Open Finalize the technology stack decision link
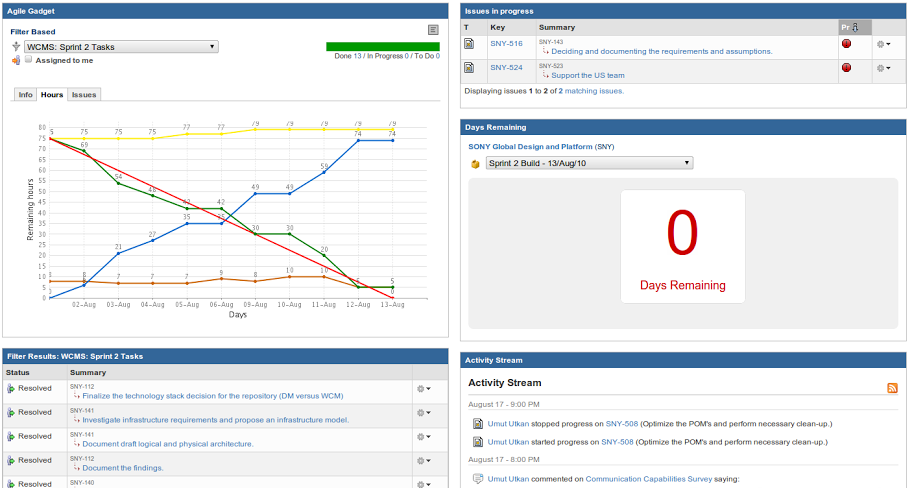 (213, 396)
